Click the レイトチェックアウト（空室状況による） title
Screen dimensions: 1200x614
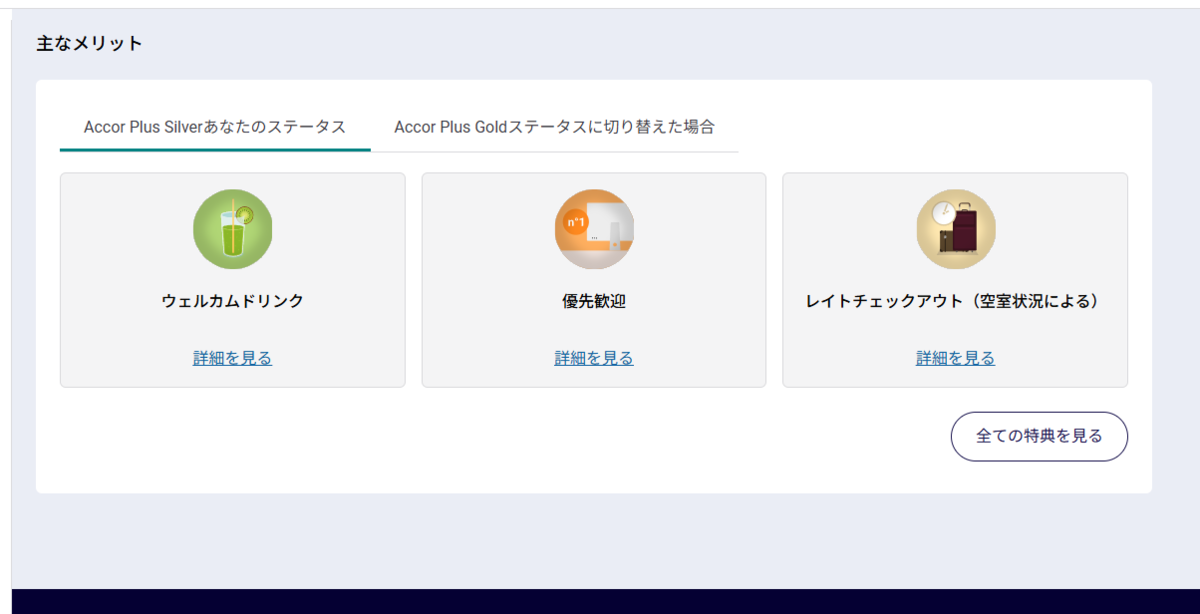955,301
